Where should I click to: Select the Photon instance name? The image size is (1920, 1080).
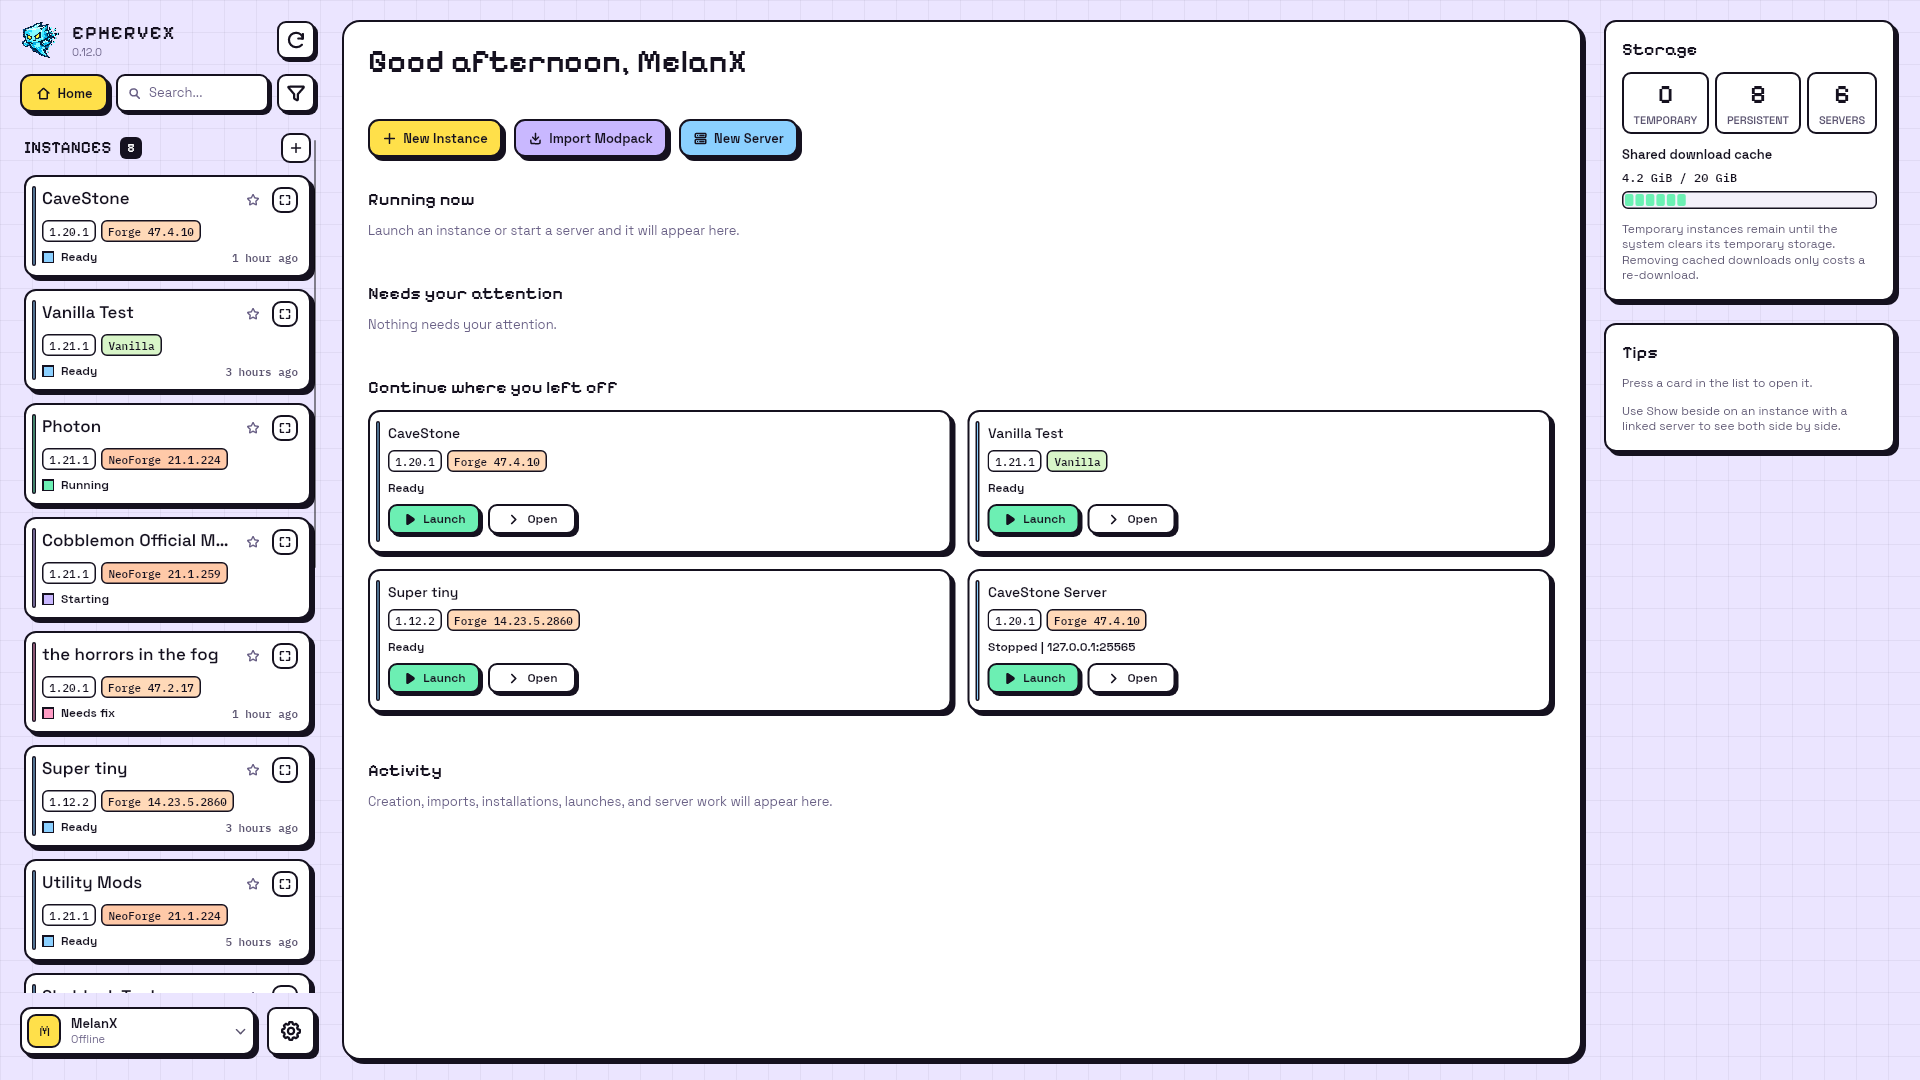[x=71, y=427]
